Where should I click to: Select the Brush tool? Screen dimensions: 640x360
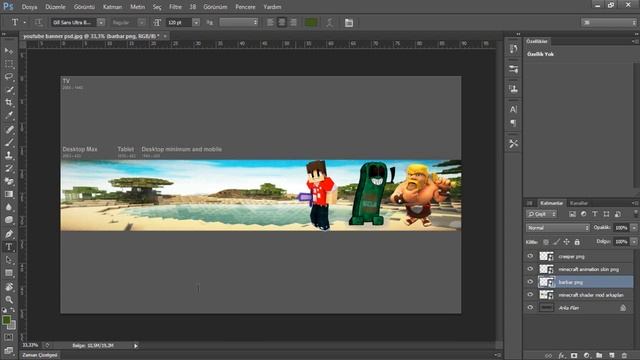[9, 142]
